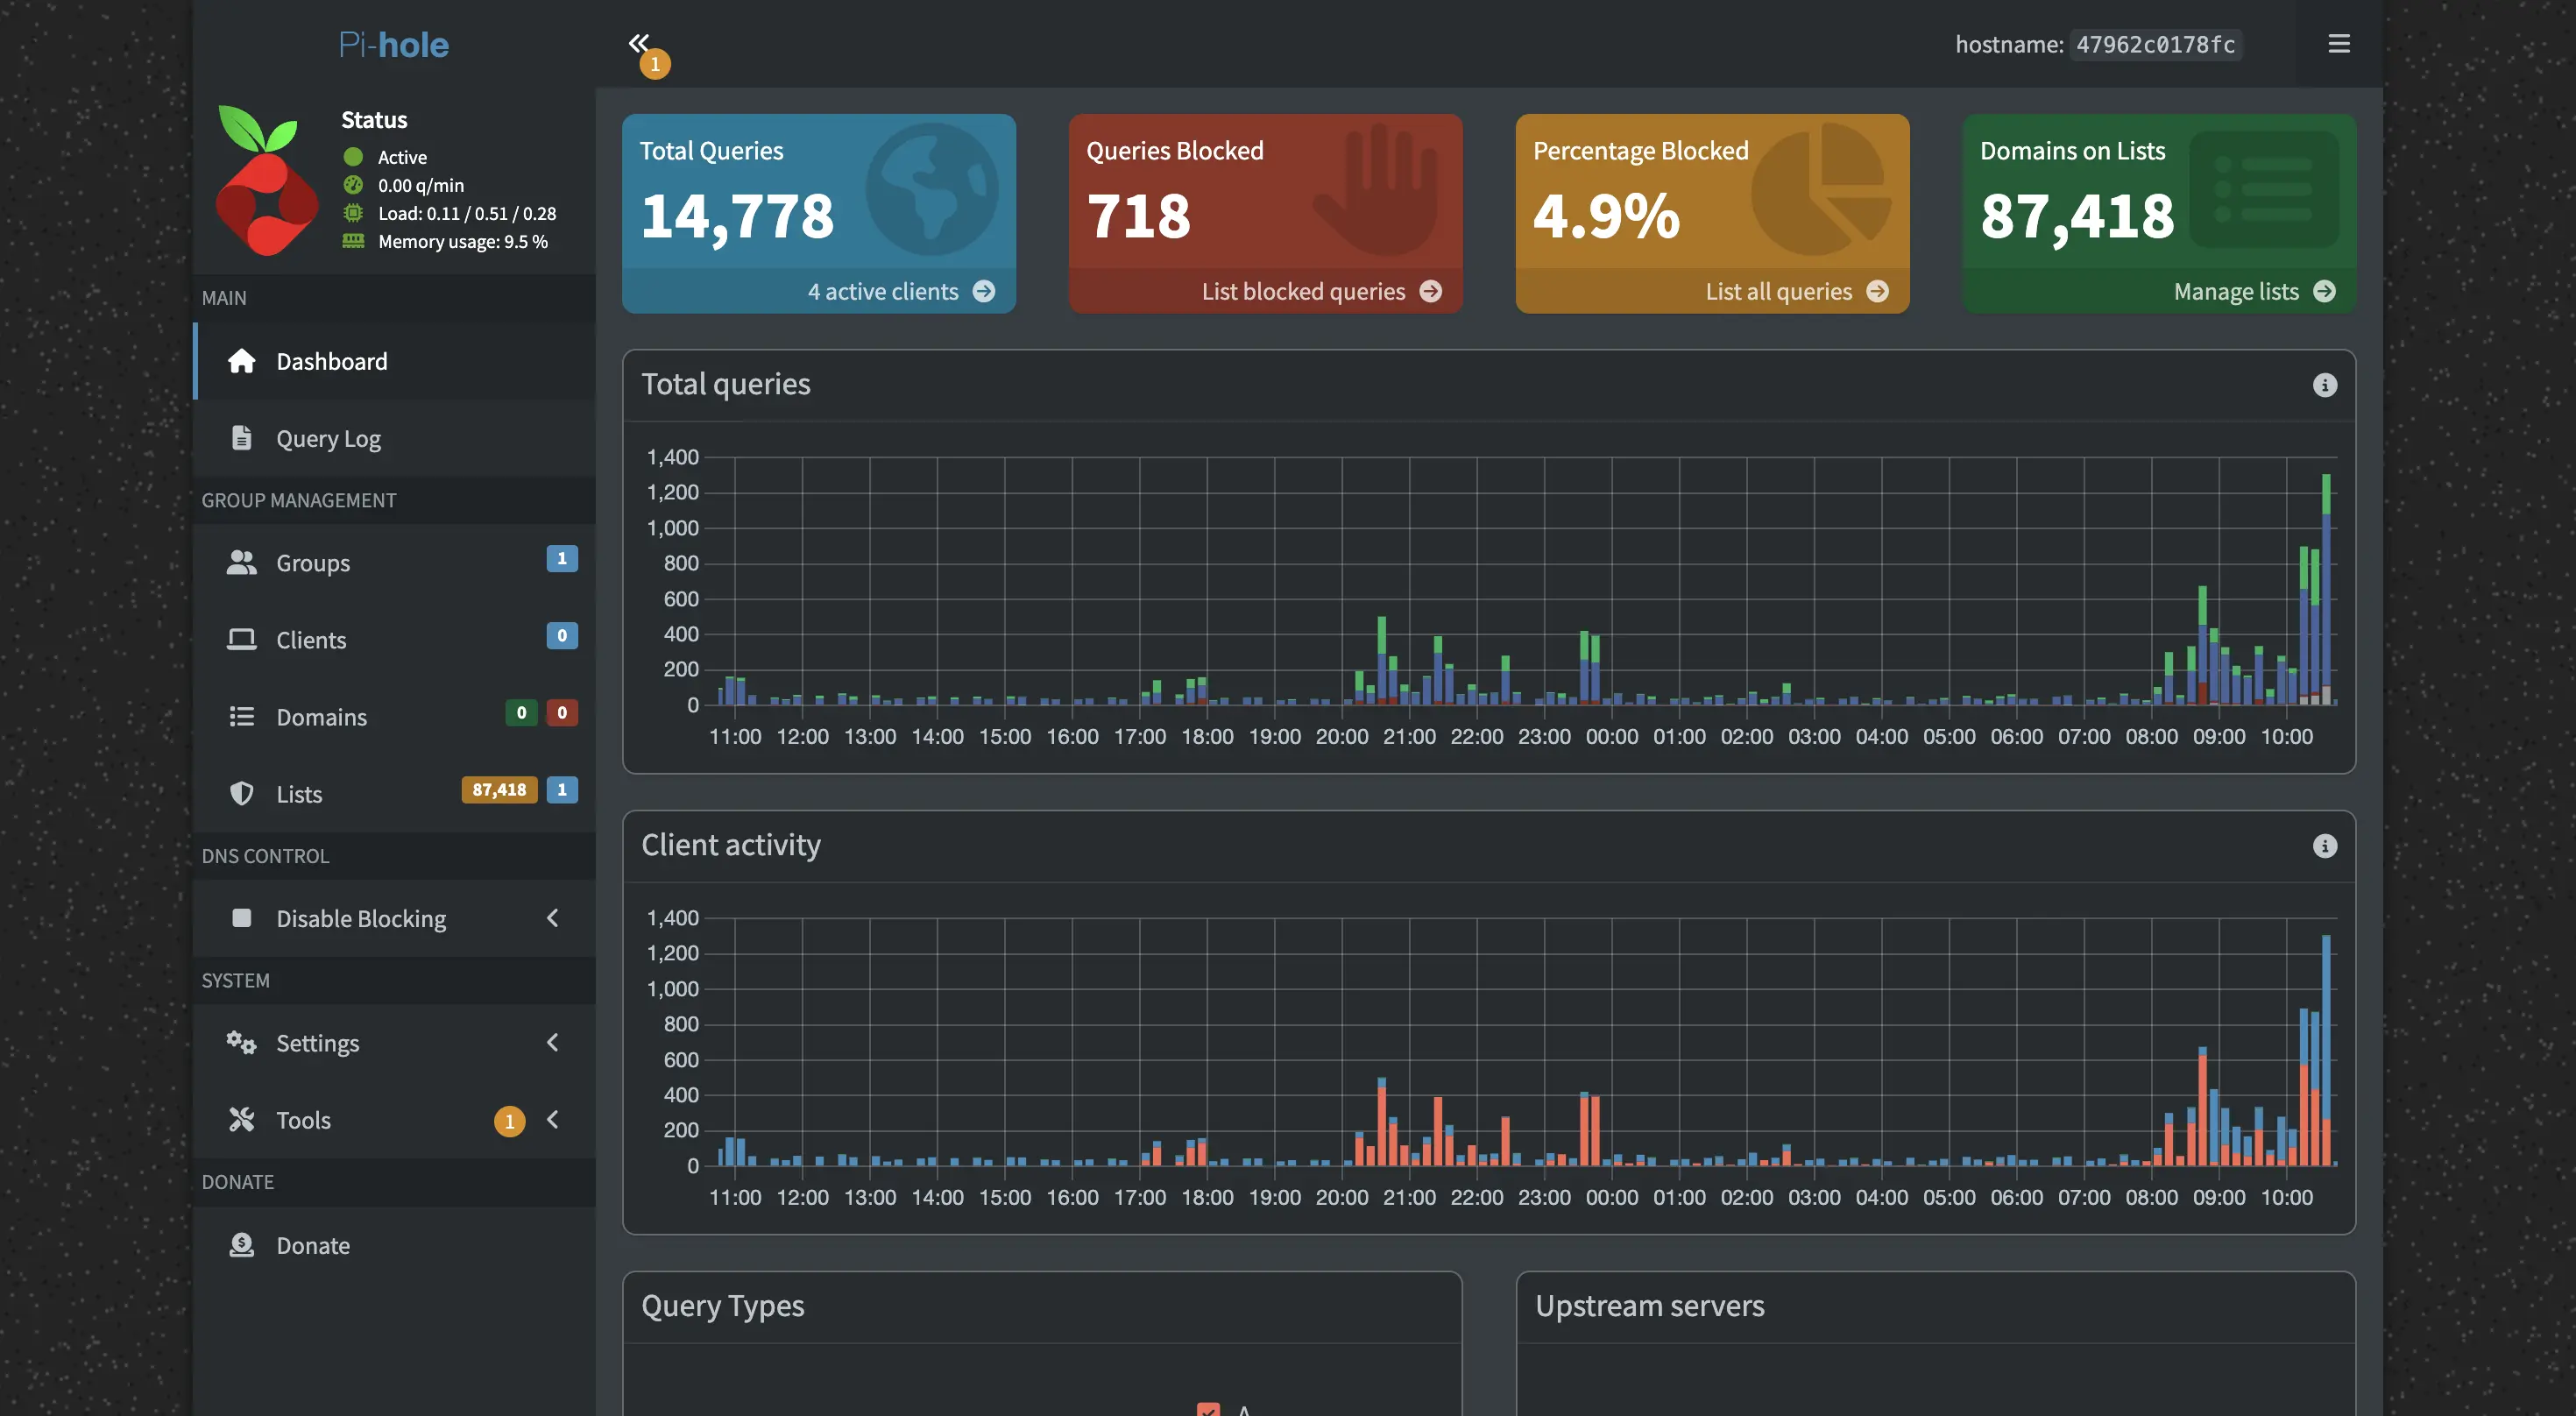Viewport: 2576px width, 1416px height.
Task: Click the Total queries info toggle
Action: 2325,386
